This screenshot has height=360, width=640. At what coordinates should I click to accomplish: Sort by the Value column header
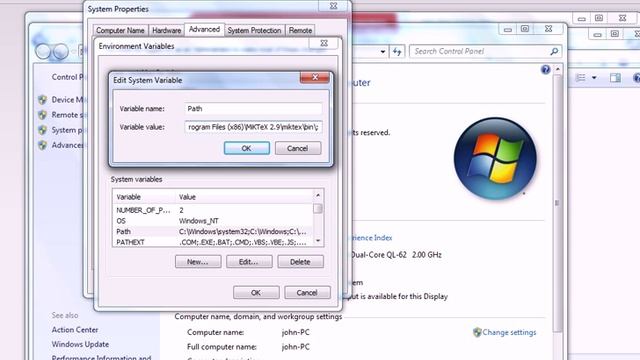click(x=244, y=197)
